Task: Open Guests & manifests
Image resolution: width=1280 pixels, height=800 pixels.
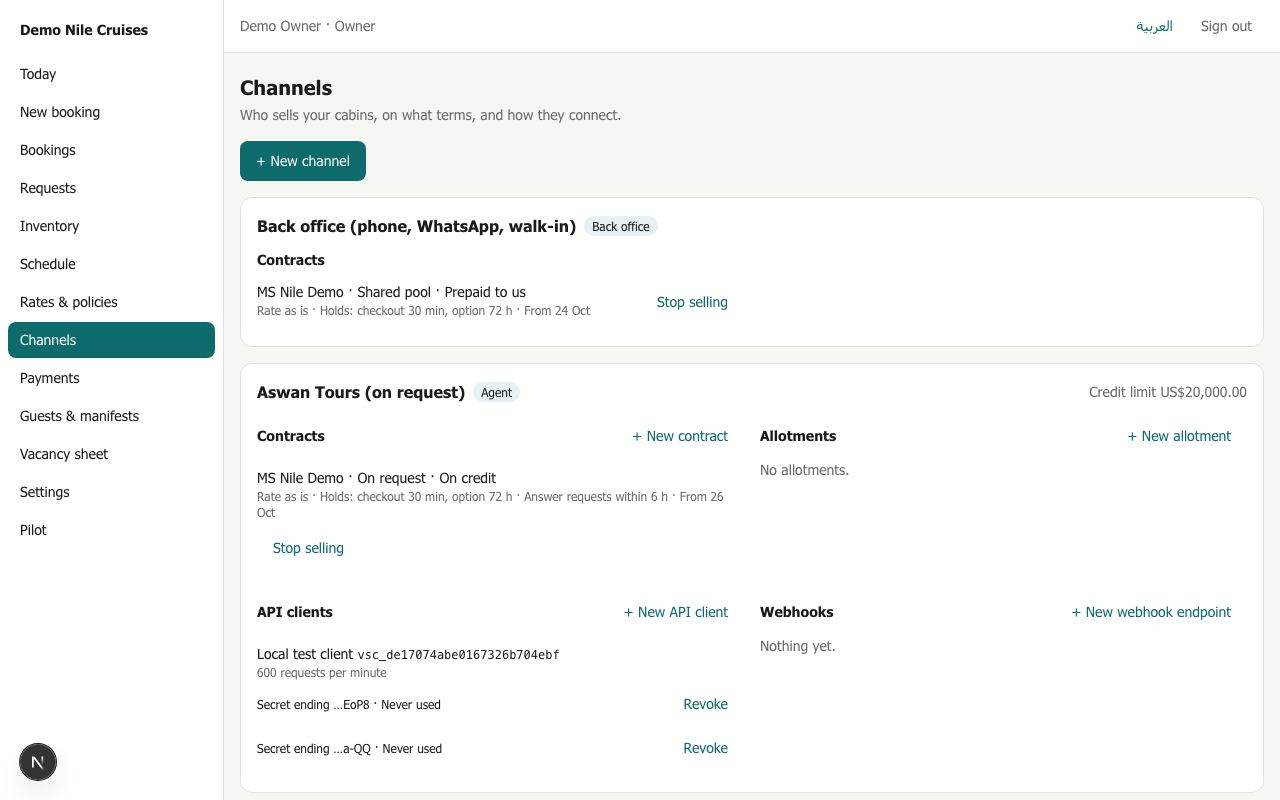Action: [111, 416]
